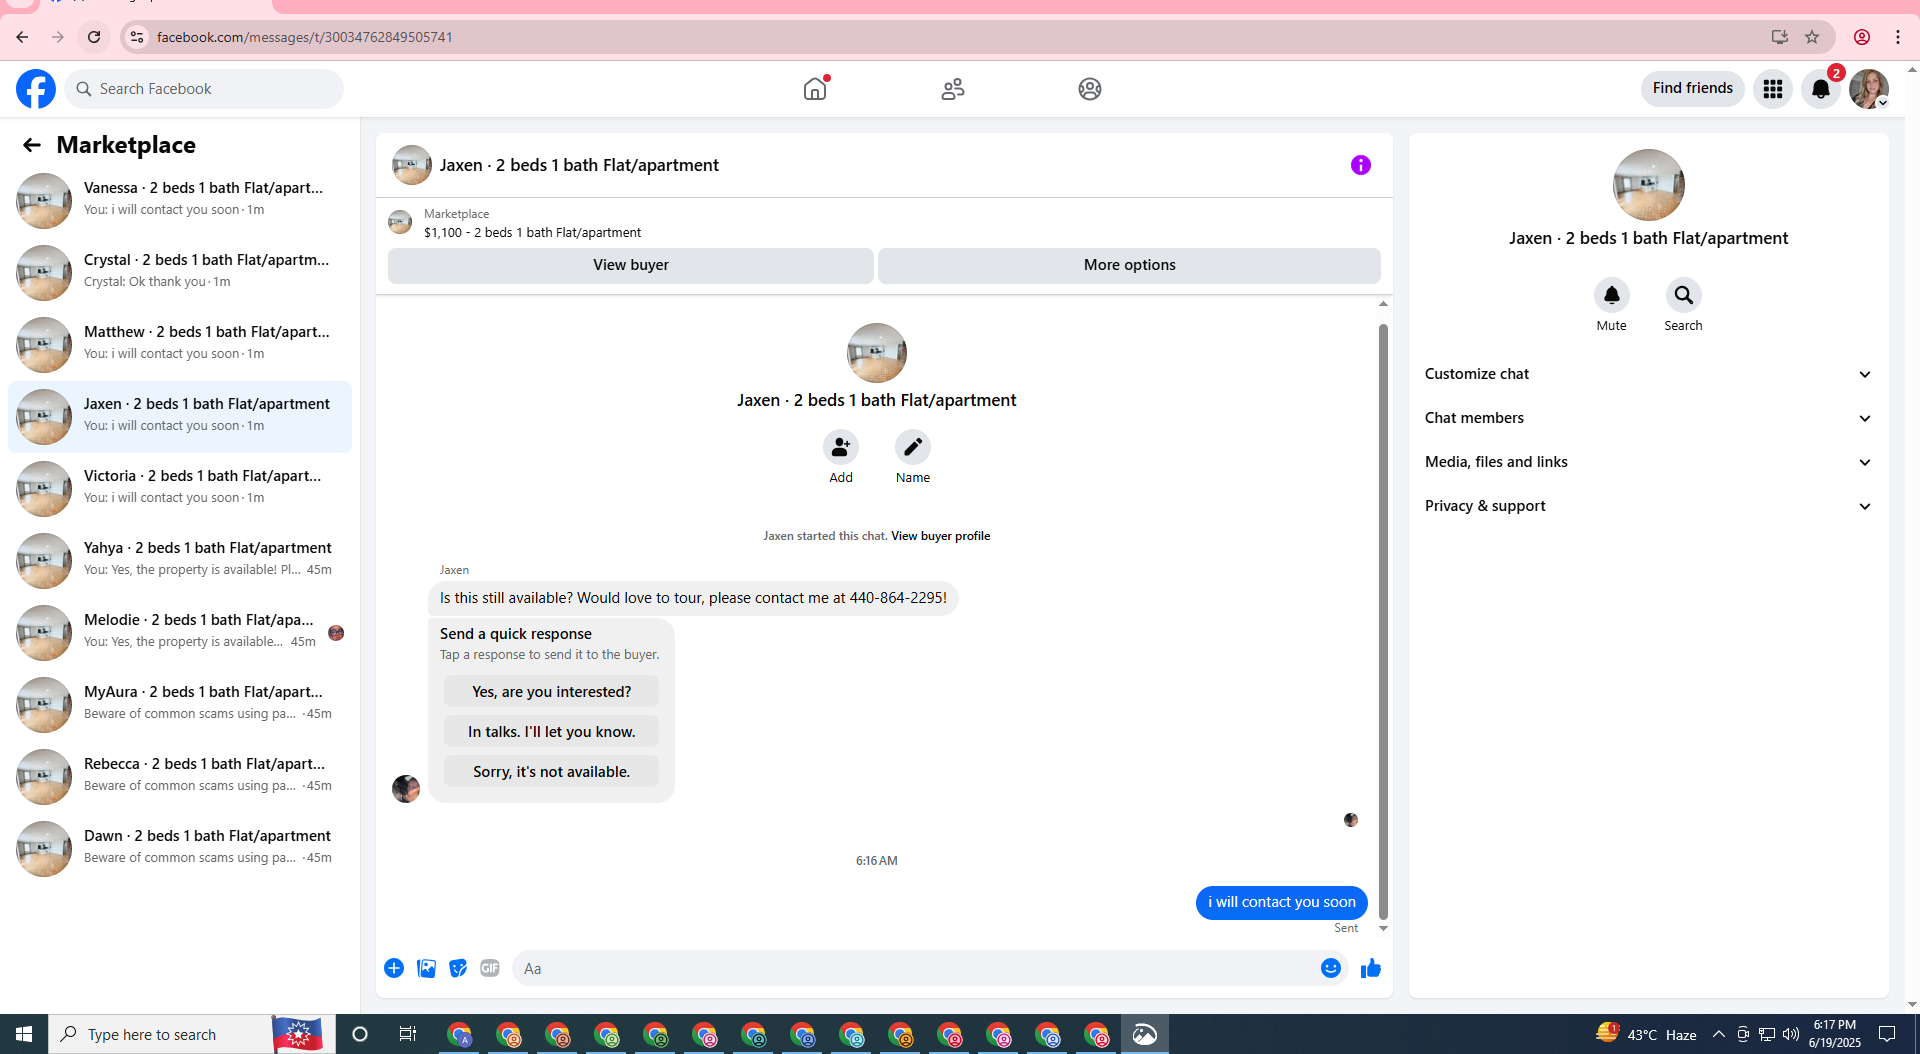The image size is (1920, 1054).
Task: Open the Windows action center notifications
Action: pyautogui.click(x=1887, y=1034)
